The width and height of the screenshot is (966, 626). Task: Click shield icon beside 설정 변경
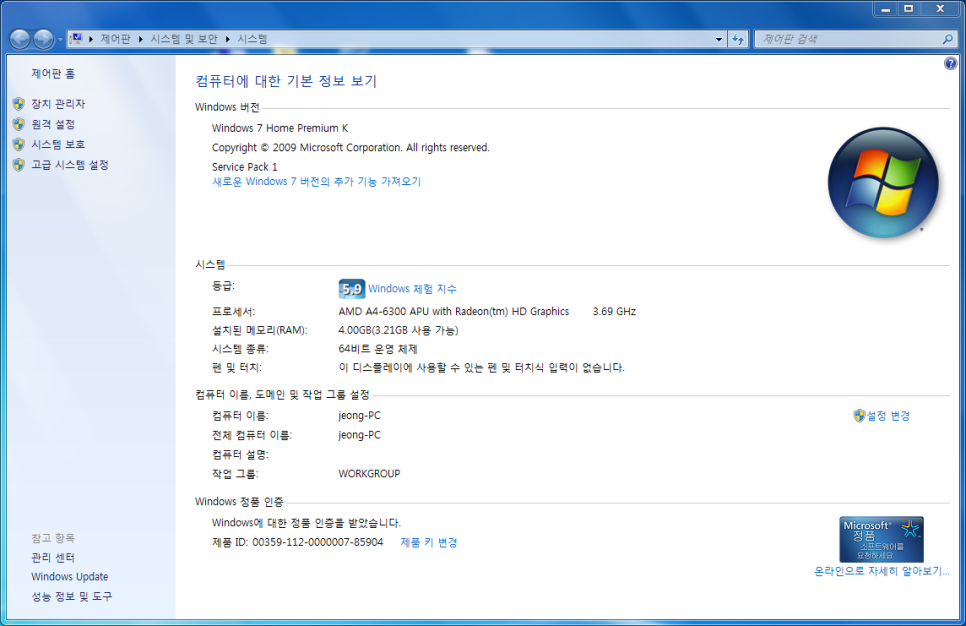pyautogui.click(x=859, y=416)
